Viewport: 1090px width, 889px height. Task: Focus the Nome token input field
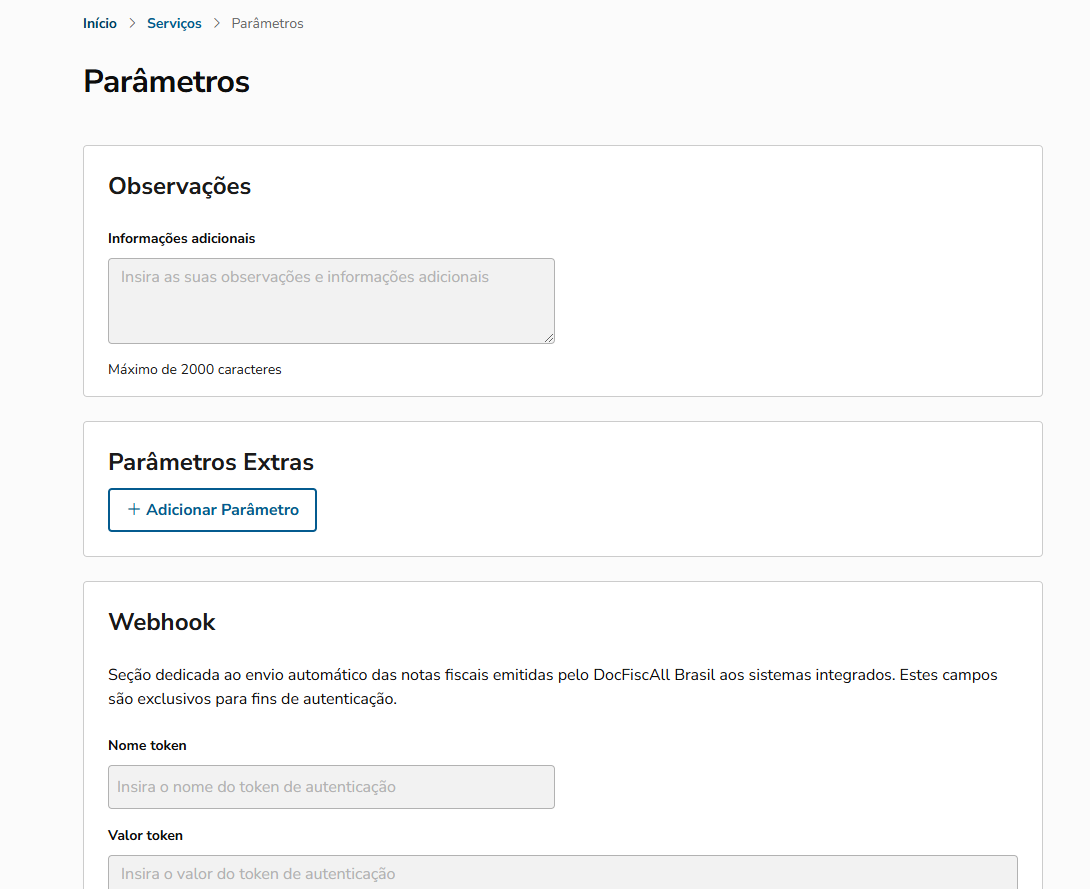[x=330, y=787]
